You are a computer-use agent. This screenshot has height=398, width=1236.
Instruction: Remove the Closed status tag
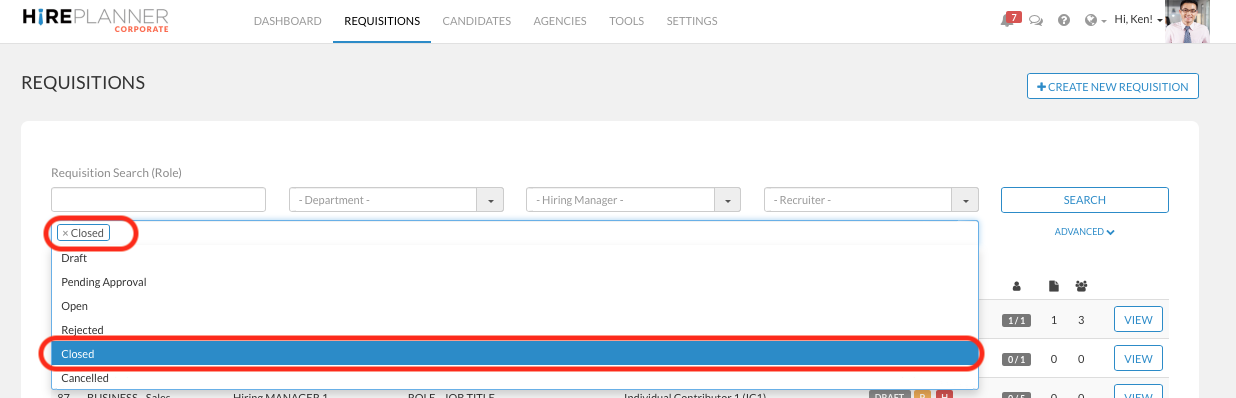coord(65,233)
